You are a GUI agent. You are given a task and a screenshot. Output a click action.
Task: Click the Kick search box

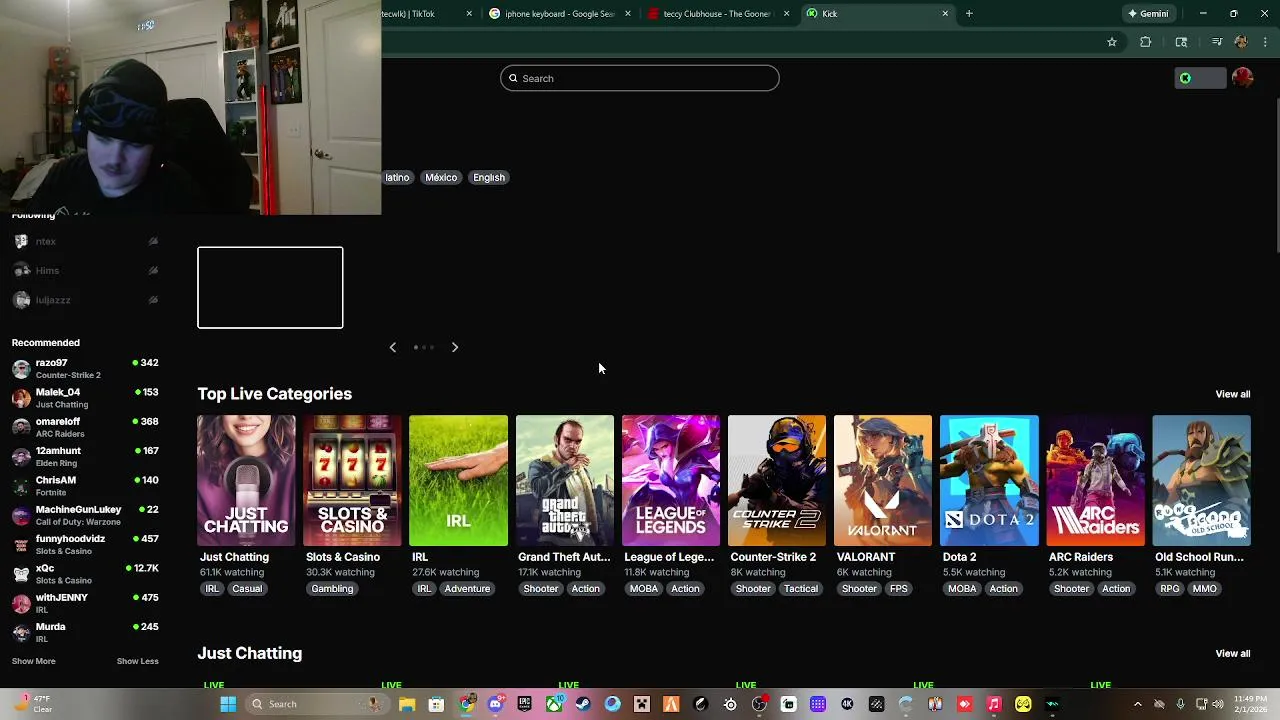[640, 78]
